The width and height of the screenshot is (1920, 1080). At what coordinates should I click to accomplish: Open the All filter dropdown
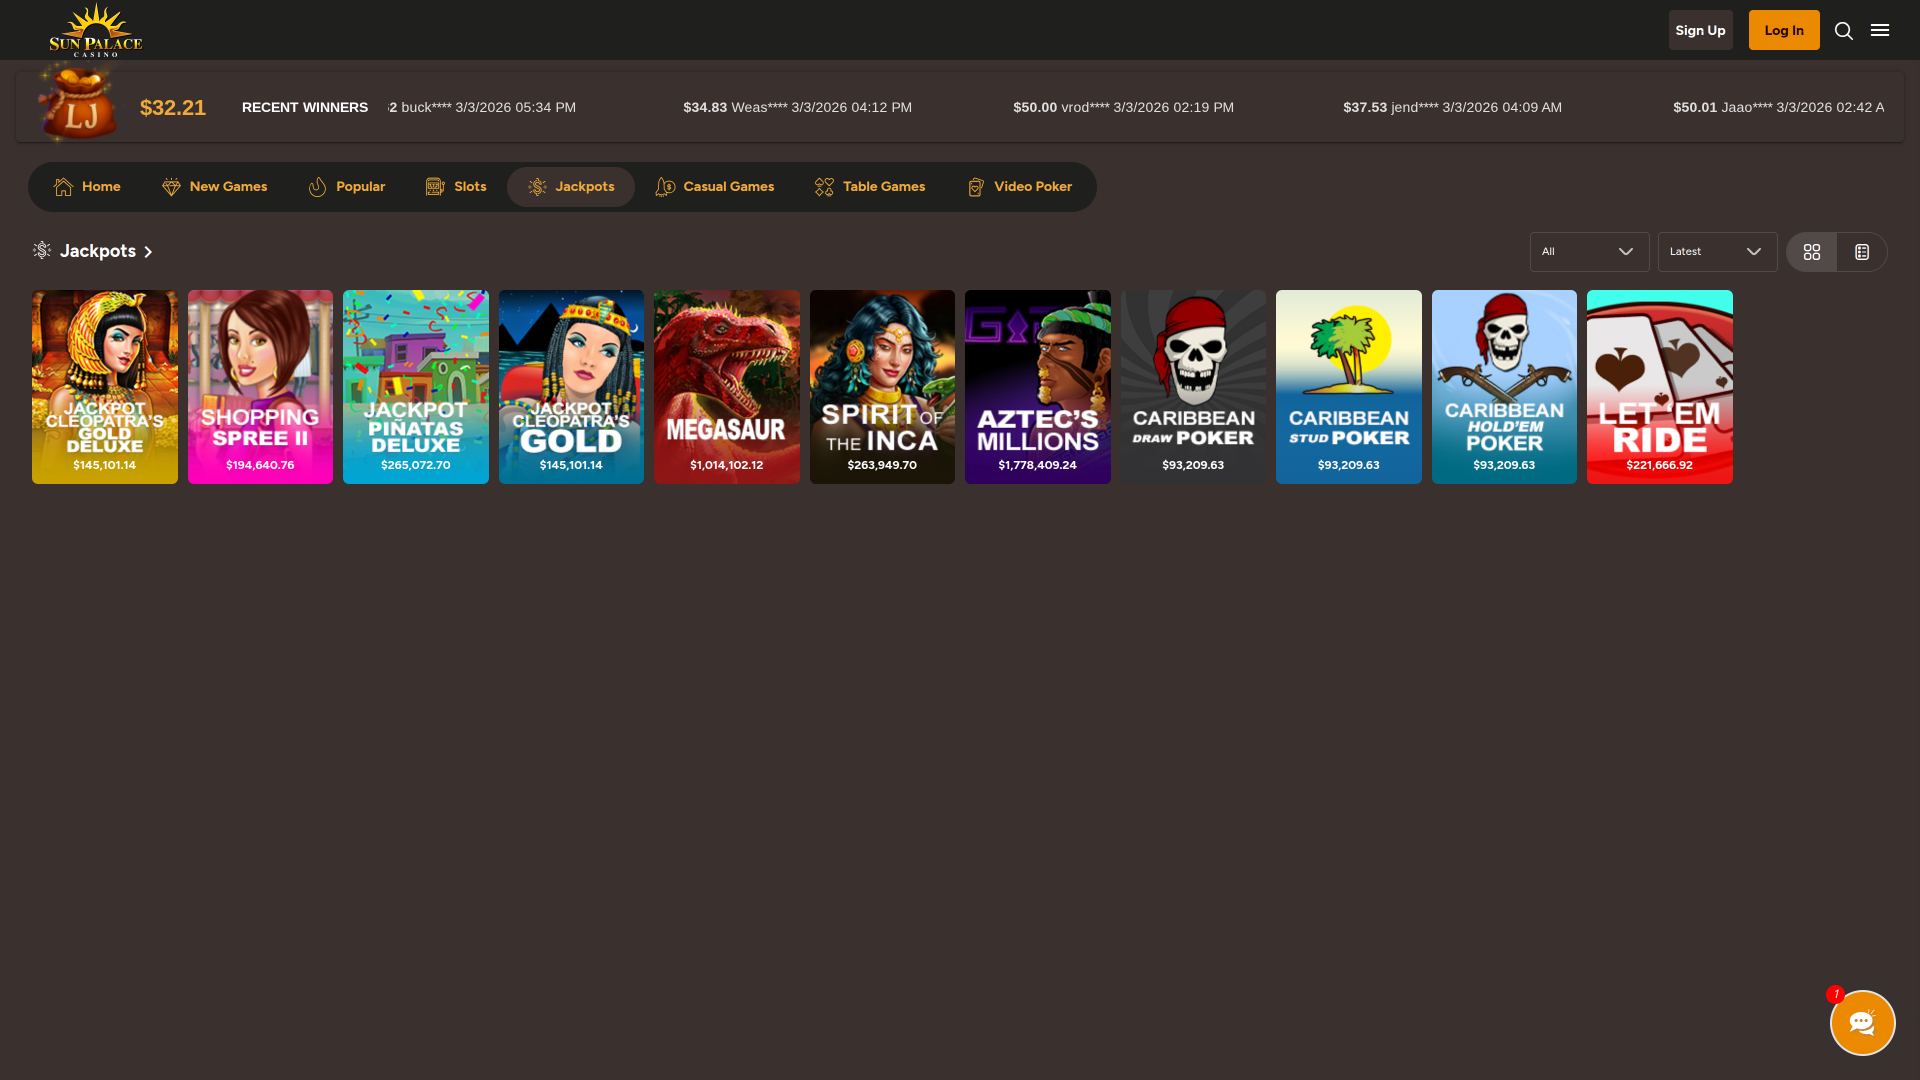point(1588,252)
